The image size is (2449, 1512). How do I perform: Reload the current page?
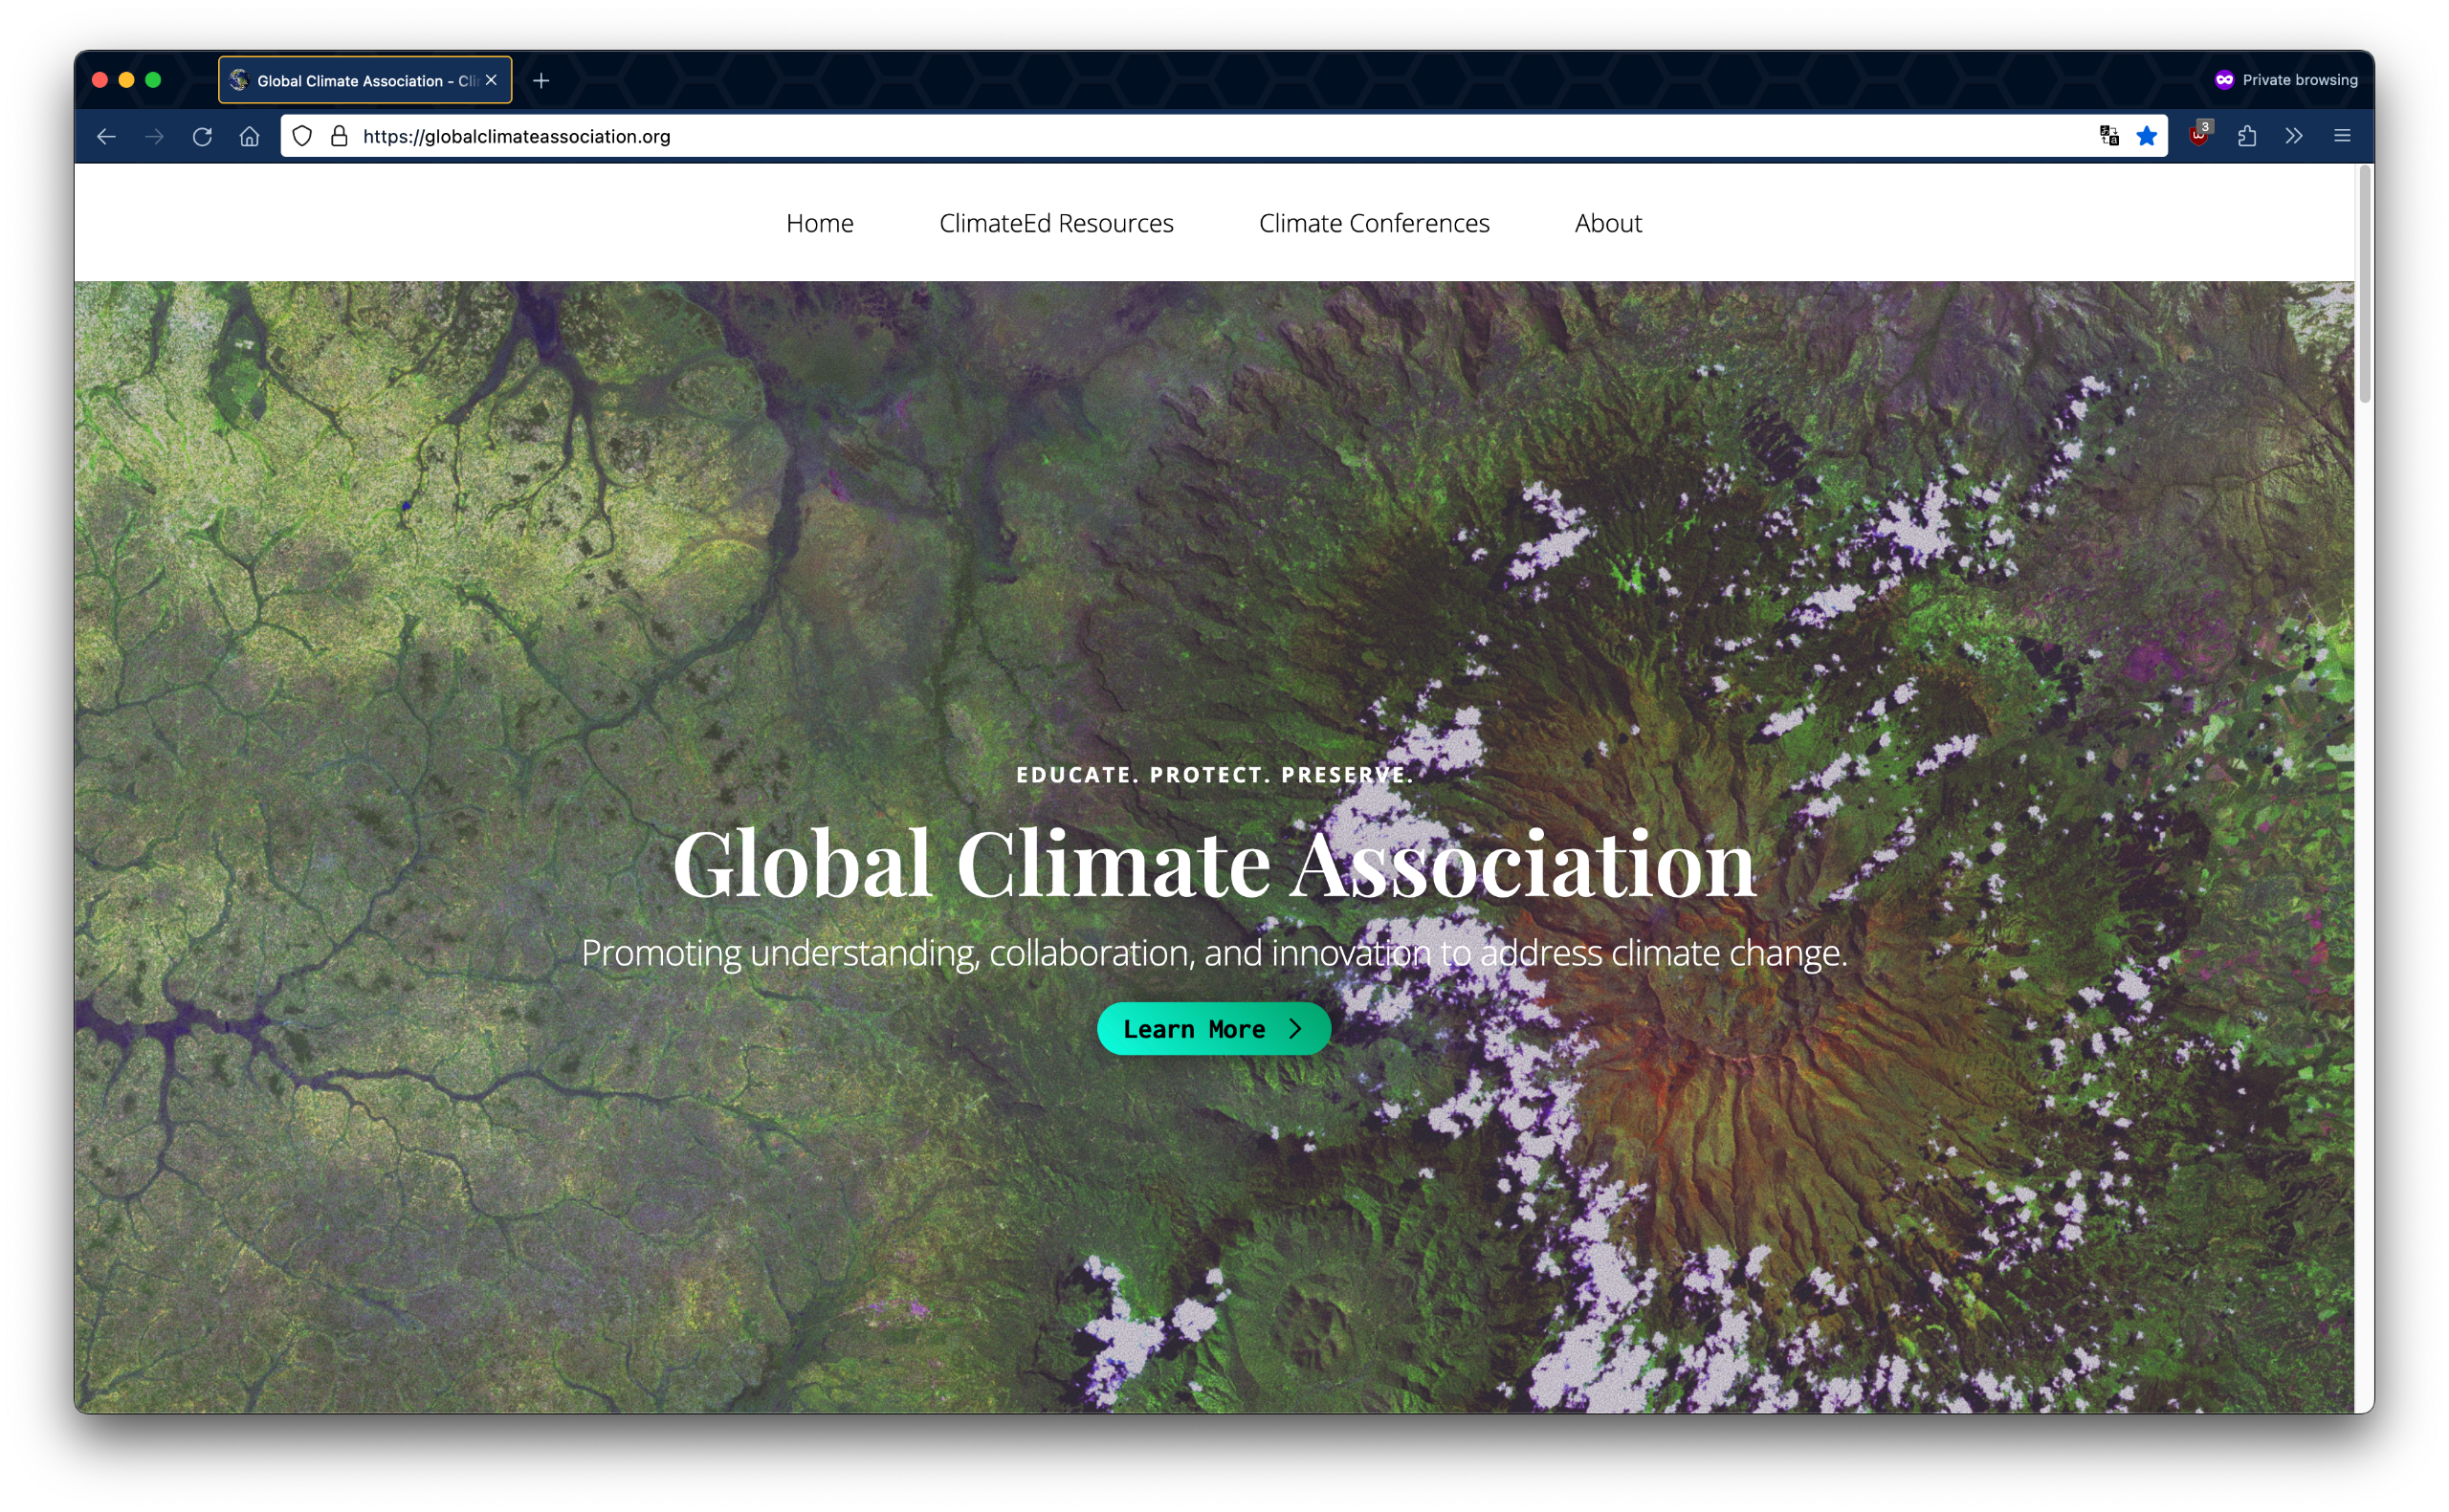pyautogui.click(x=202, y=136)
